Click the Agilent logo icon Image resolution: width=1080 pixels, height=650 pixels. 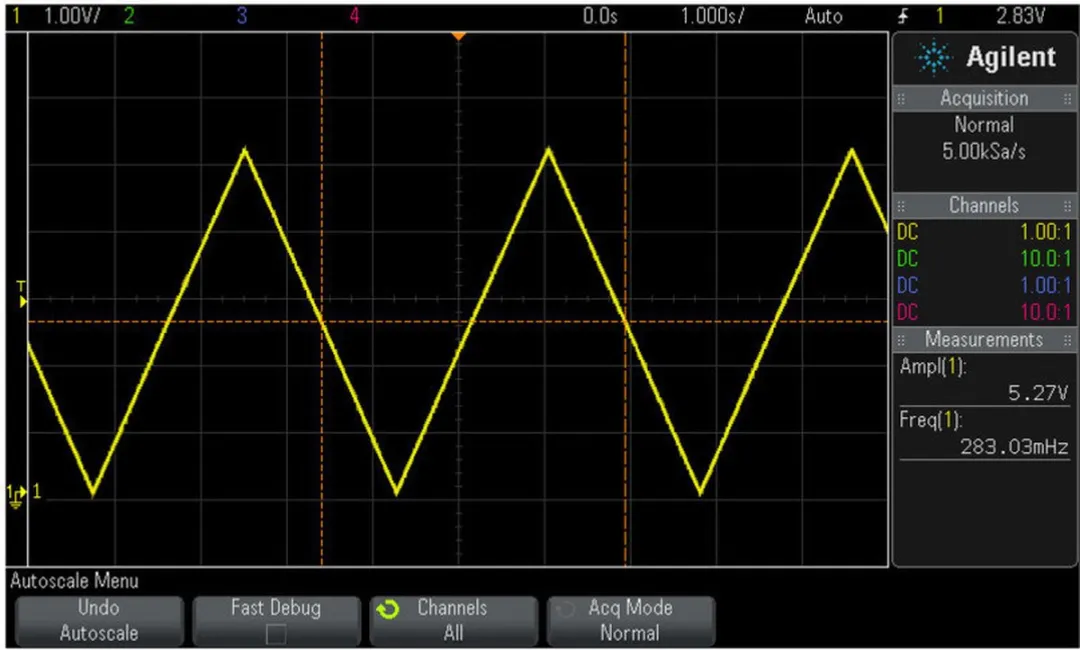(934, 58)
